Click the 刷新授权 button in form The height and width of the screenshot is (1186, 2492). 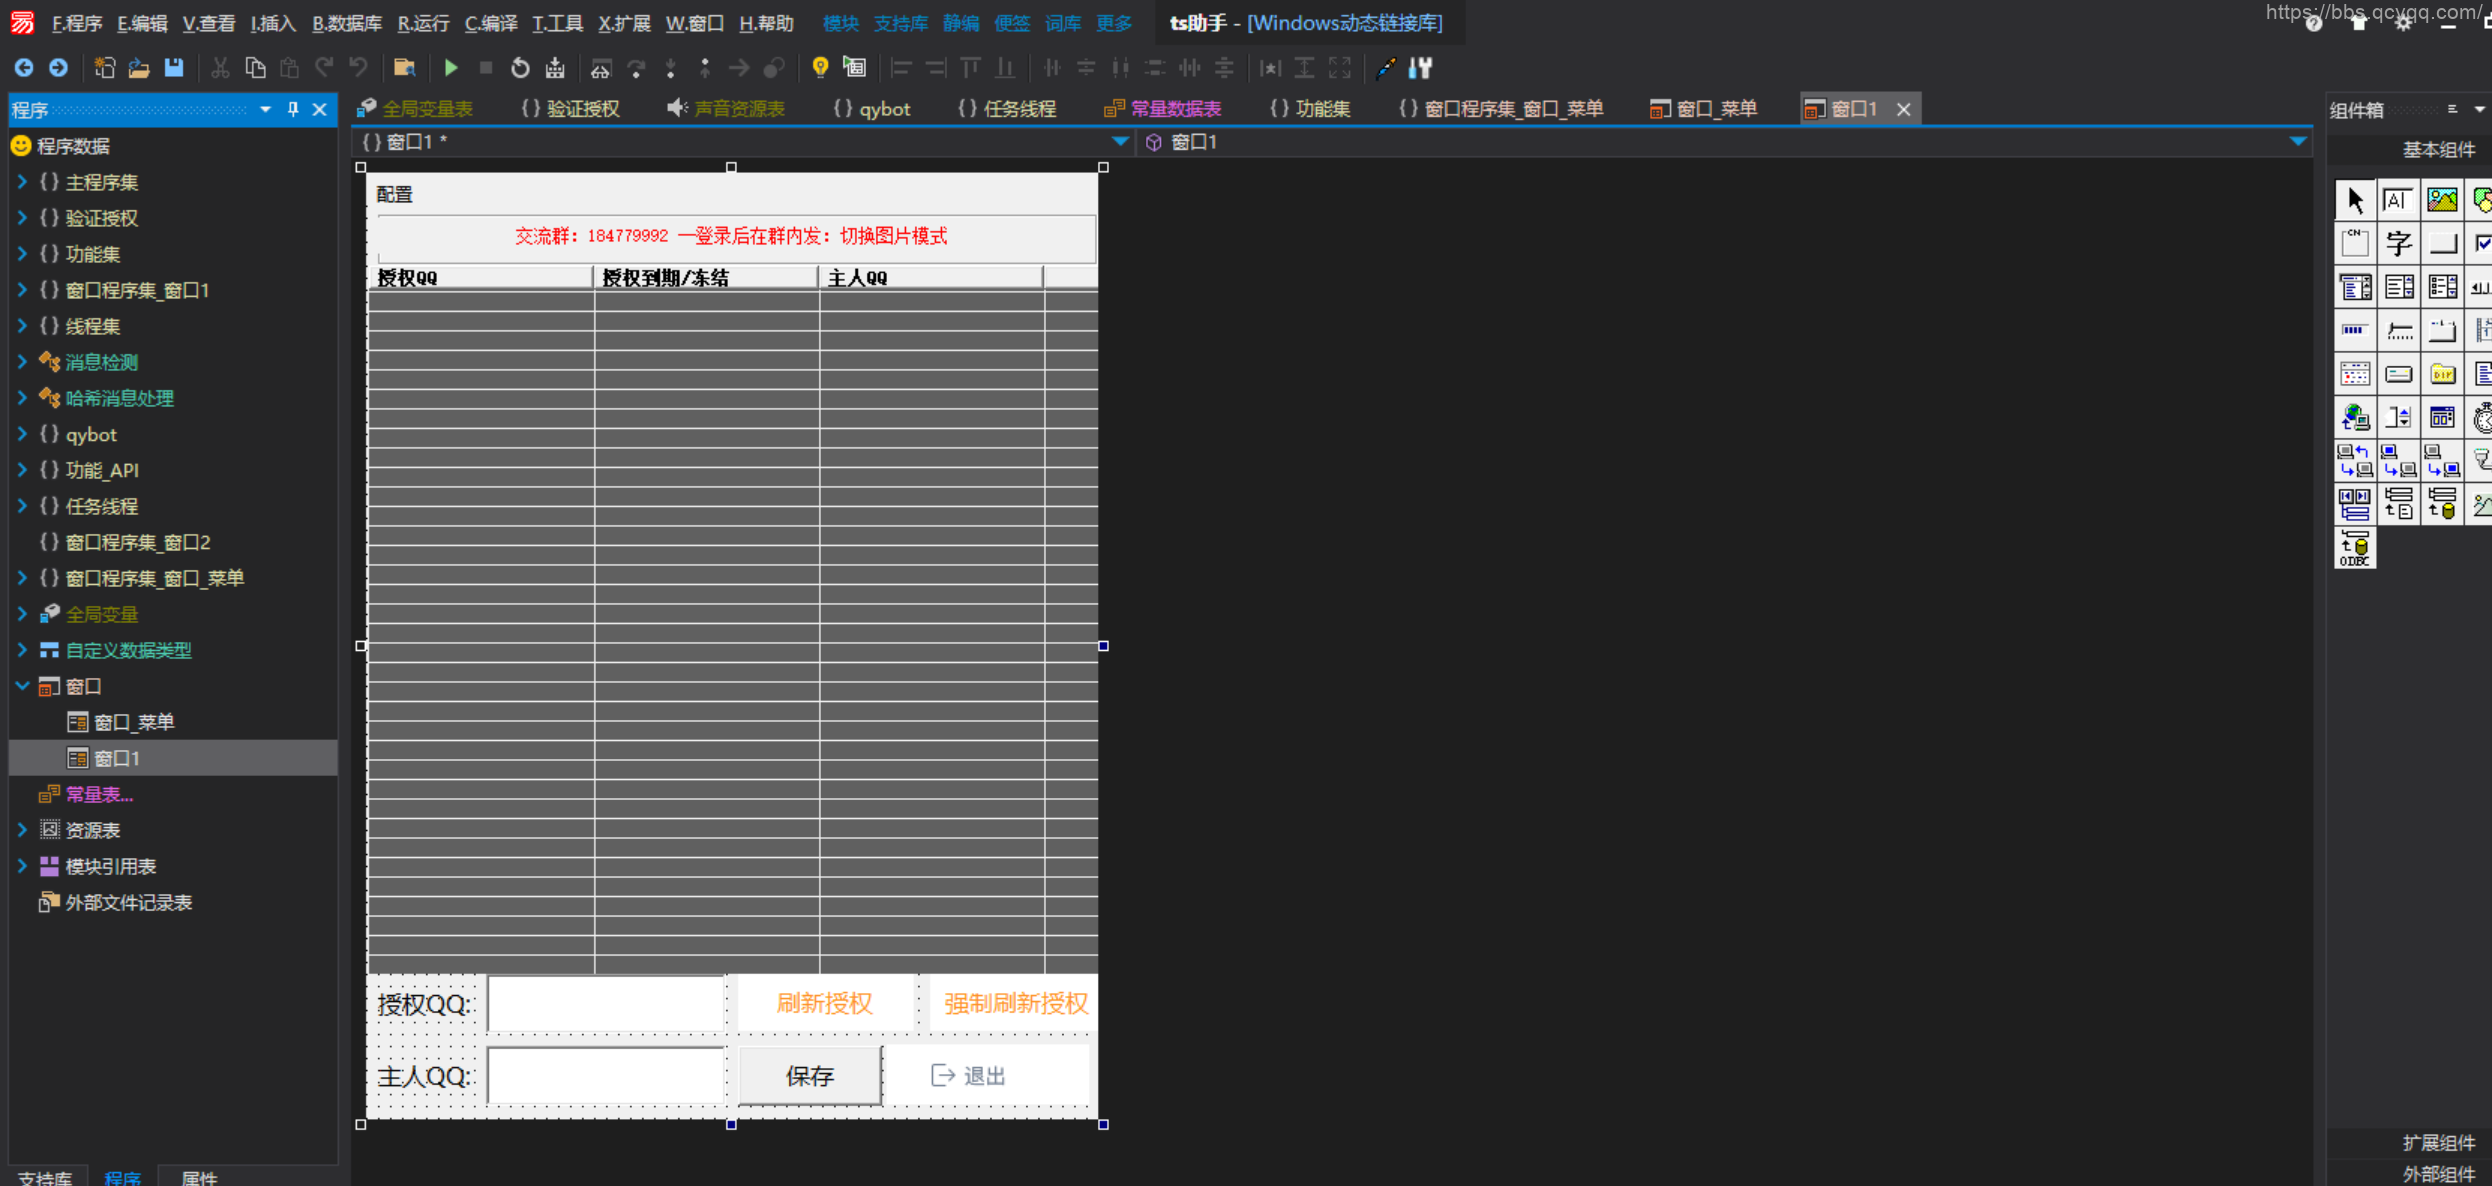pos(825,1003)
